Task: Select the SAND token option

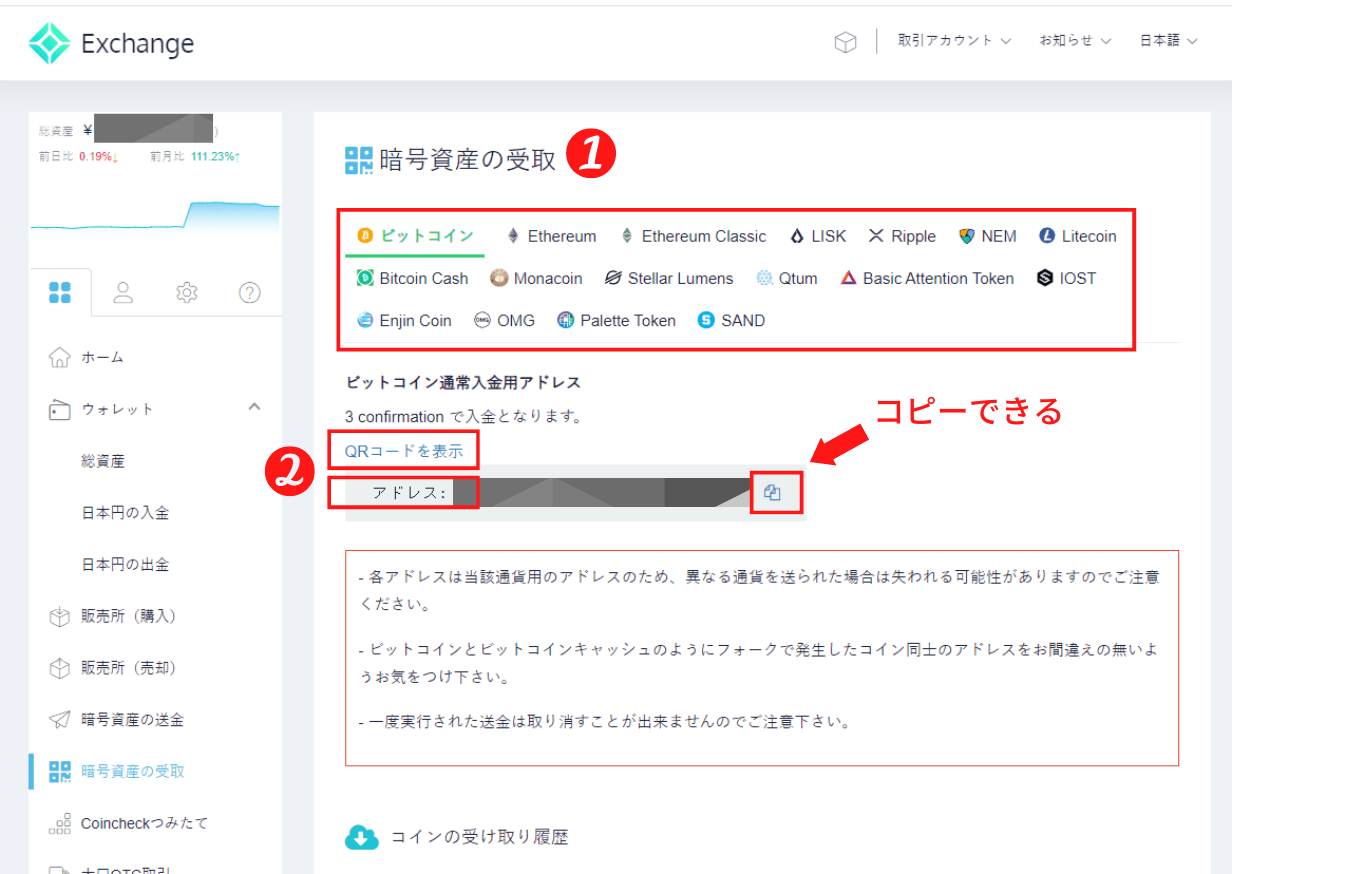Action: click(731, 320)
